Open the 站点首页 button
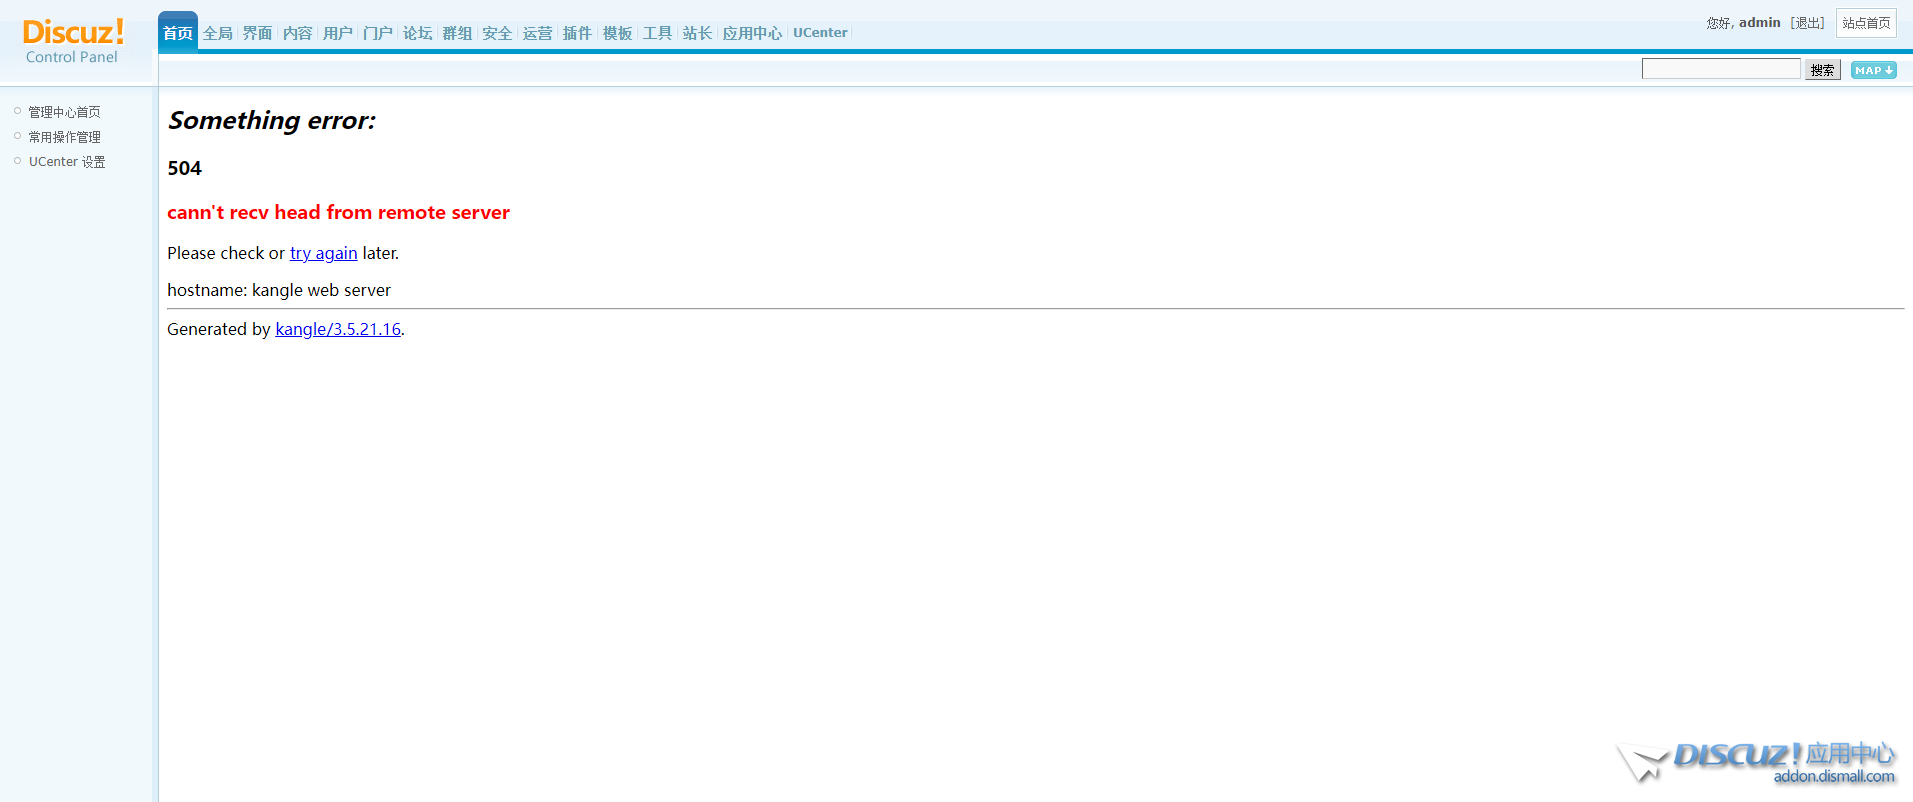Viewport: 1913px width, 802px height. tap(1866, 23)
